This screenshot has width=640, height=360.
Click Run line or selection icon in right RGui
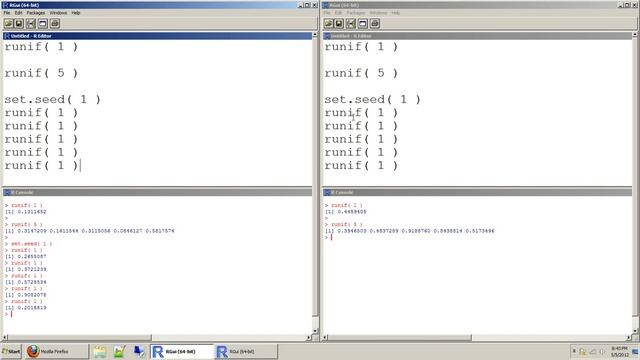click(351, 23)
